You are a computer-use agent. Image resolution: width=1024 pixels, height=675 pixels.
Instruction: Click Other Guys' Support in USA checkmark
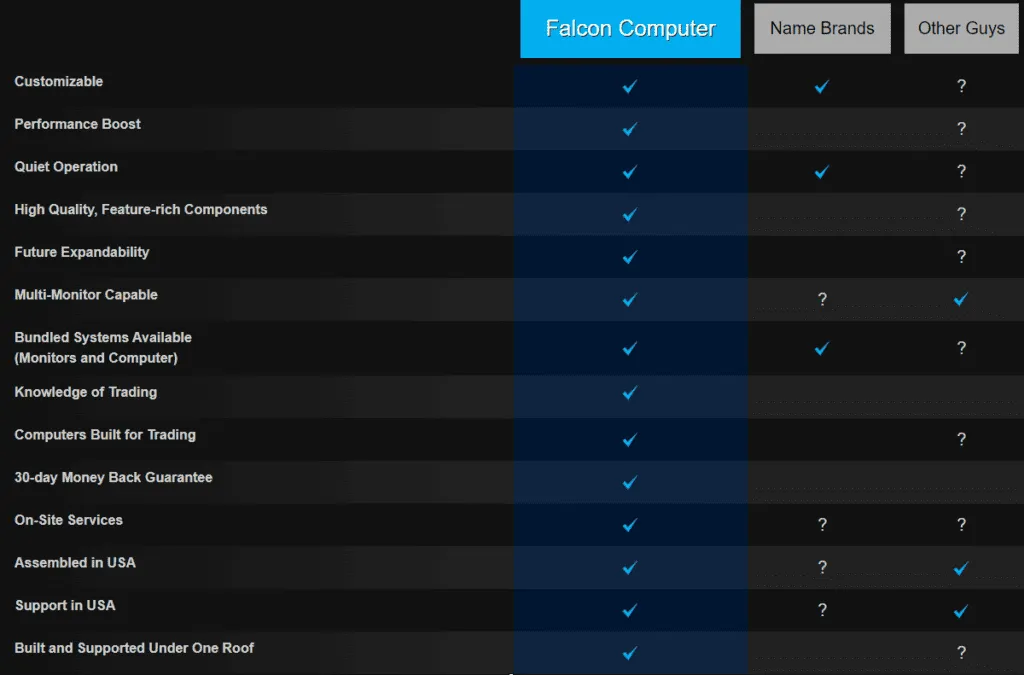click(961, 611)
